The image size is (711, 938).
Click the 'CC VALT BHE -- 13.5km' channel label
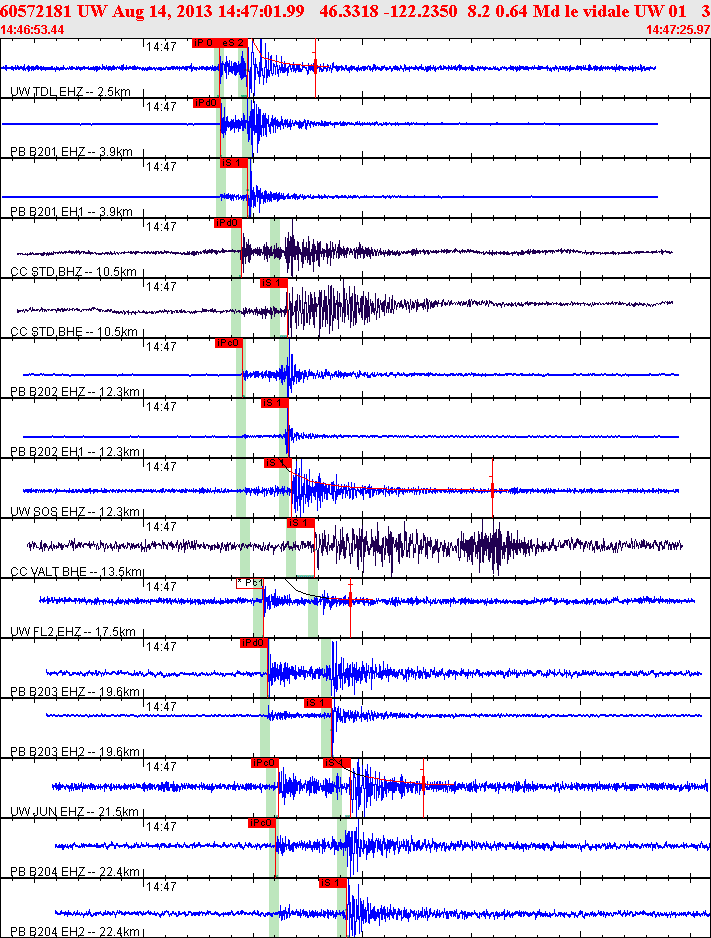click(x=77, y=571)
